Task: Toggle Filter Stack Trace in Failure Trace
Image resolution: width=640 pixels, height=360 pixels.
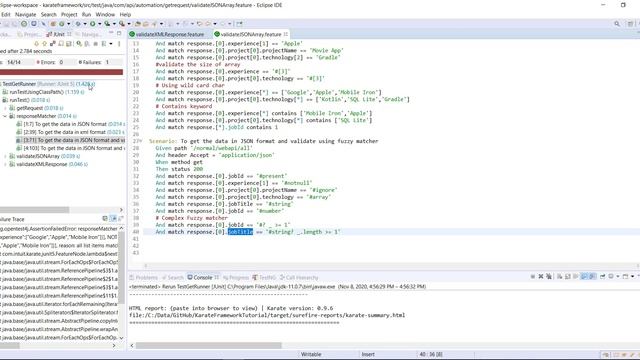Action: click(x=113, y=219)
